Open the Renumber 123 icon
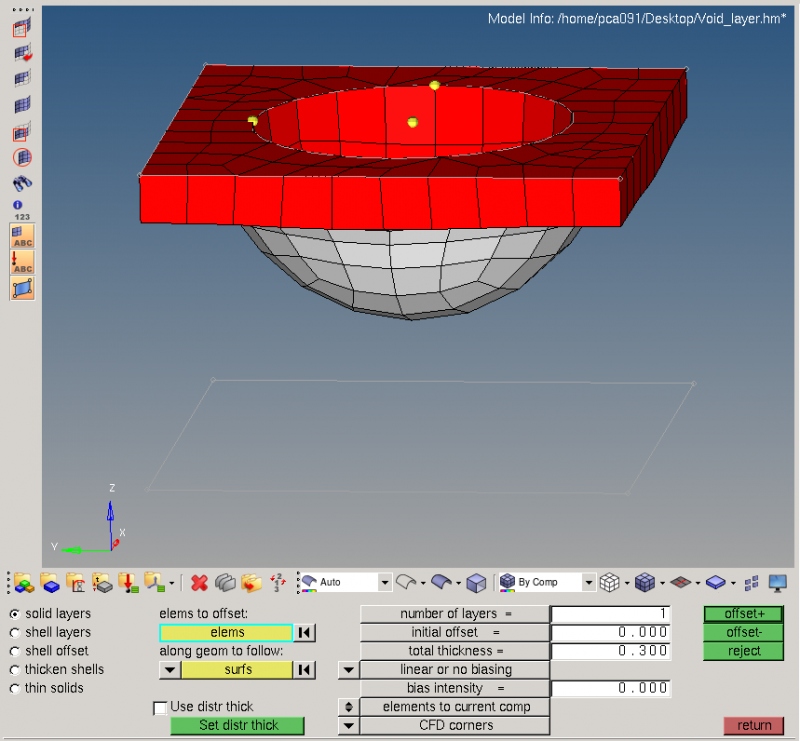This screenshot has height=741, width=800. point(277,583)
